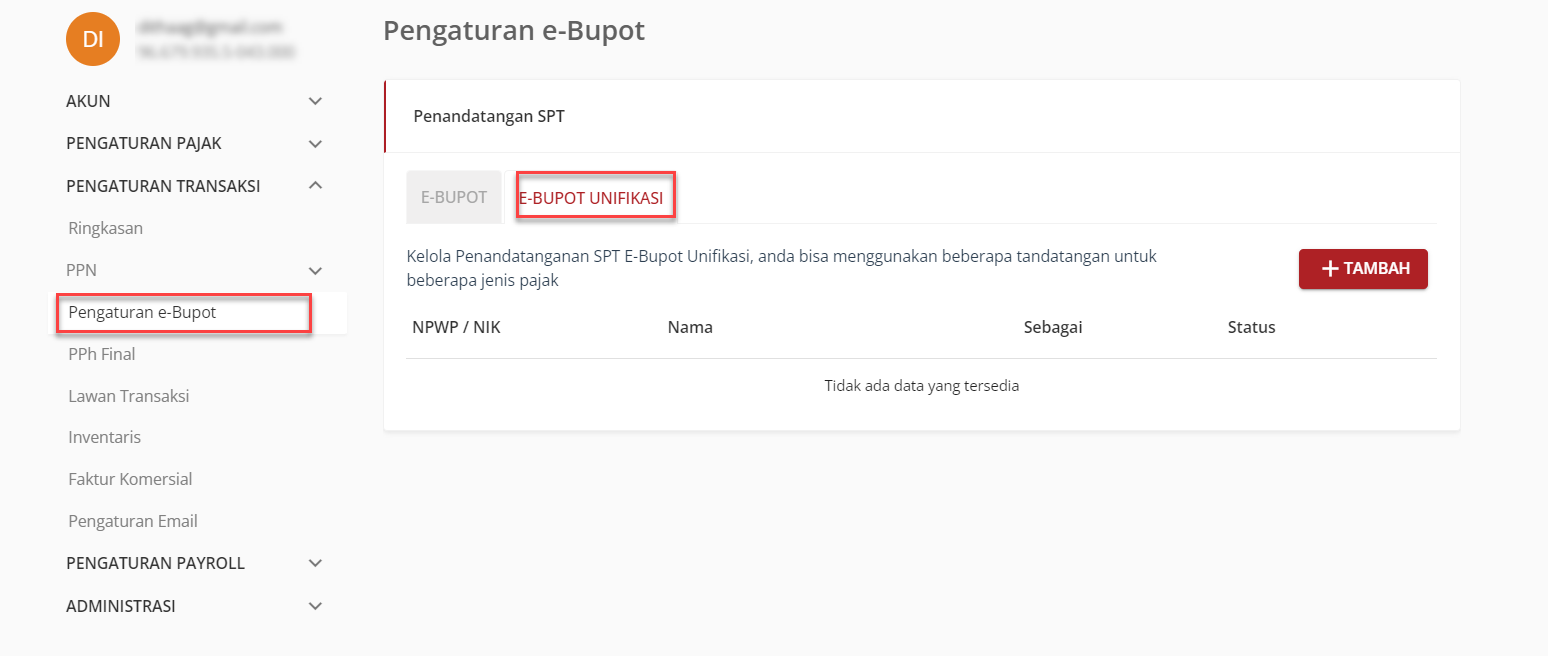Click the Penandatangan SPT section header
Screen dimensions: 1548x656
[x=489, y=116]
